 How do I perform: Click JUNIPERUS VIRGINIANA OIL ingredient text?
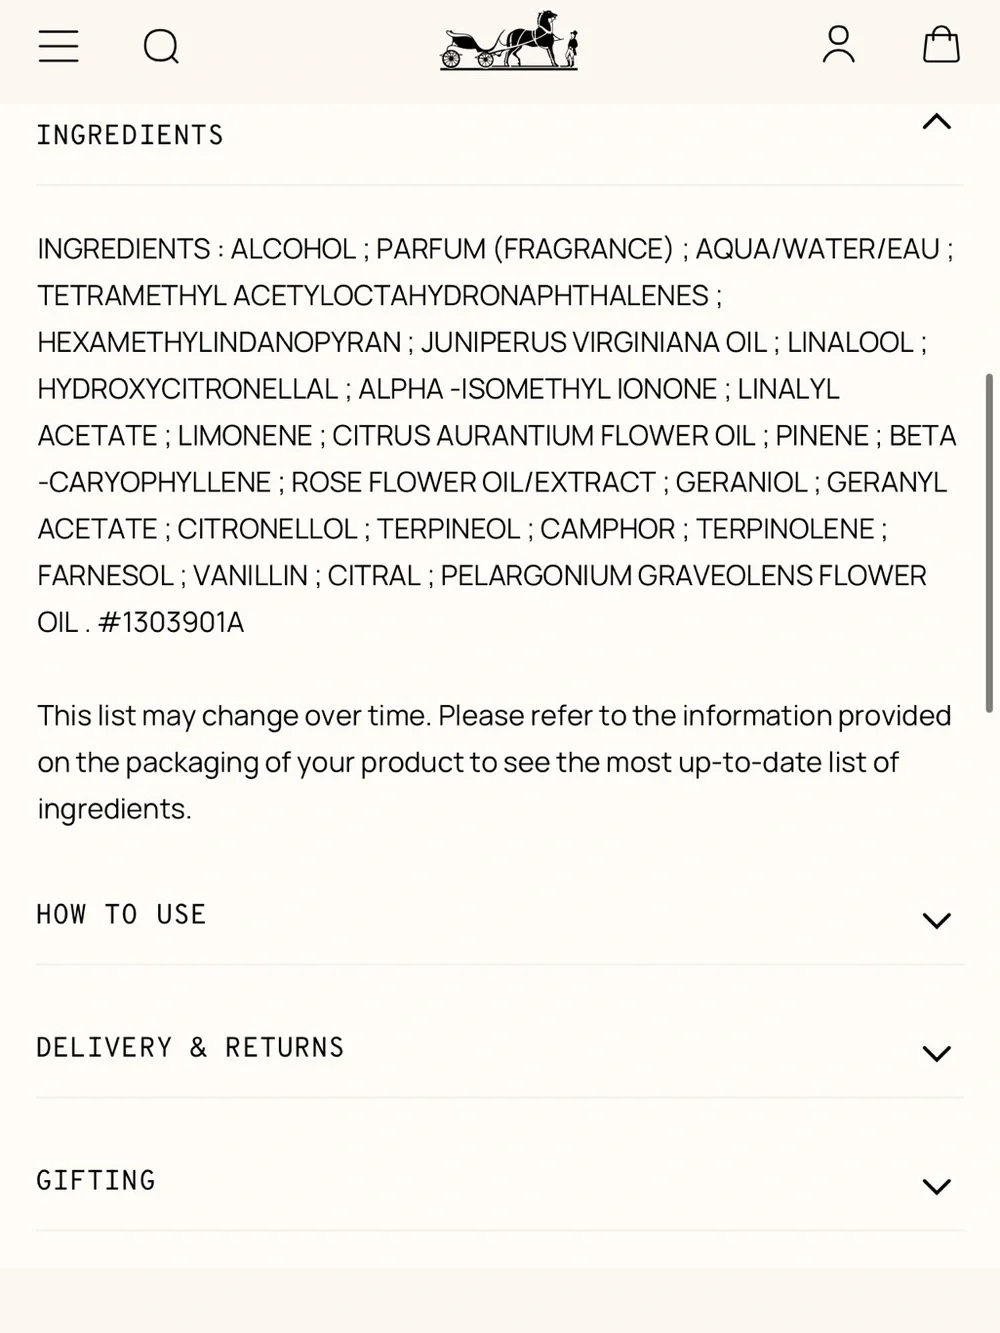point(594,342)
